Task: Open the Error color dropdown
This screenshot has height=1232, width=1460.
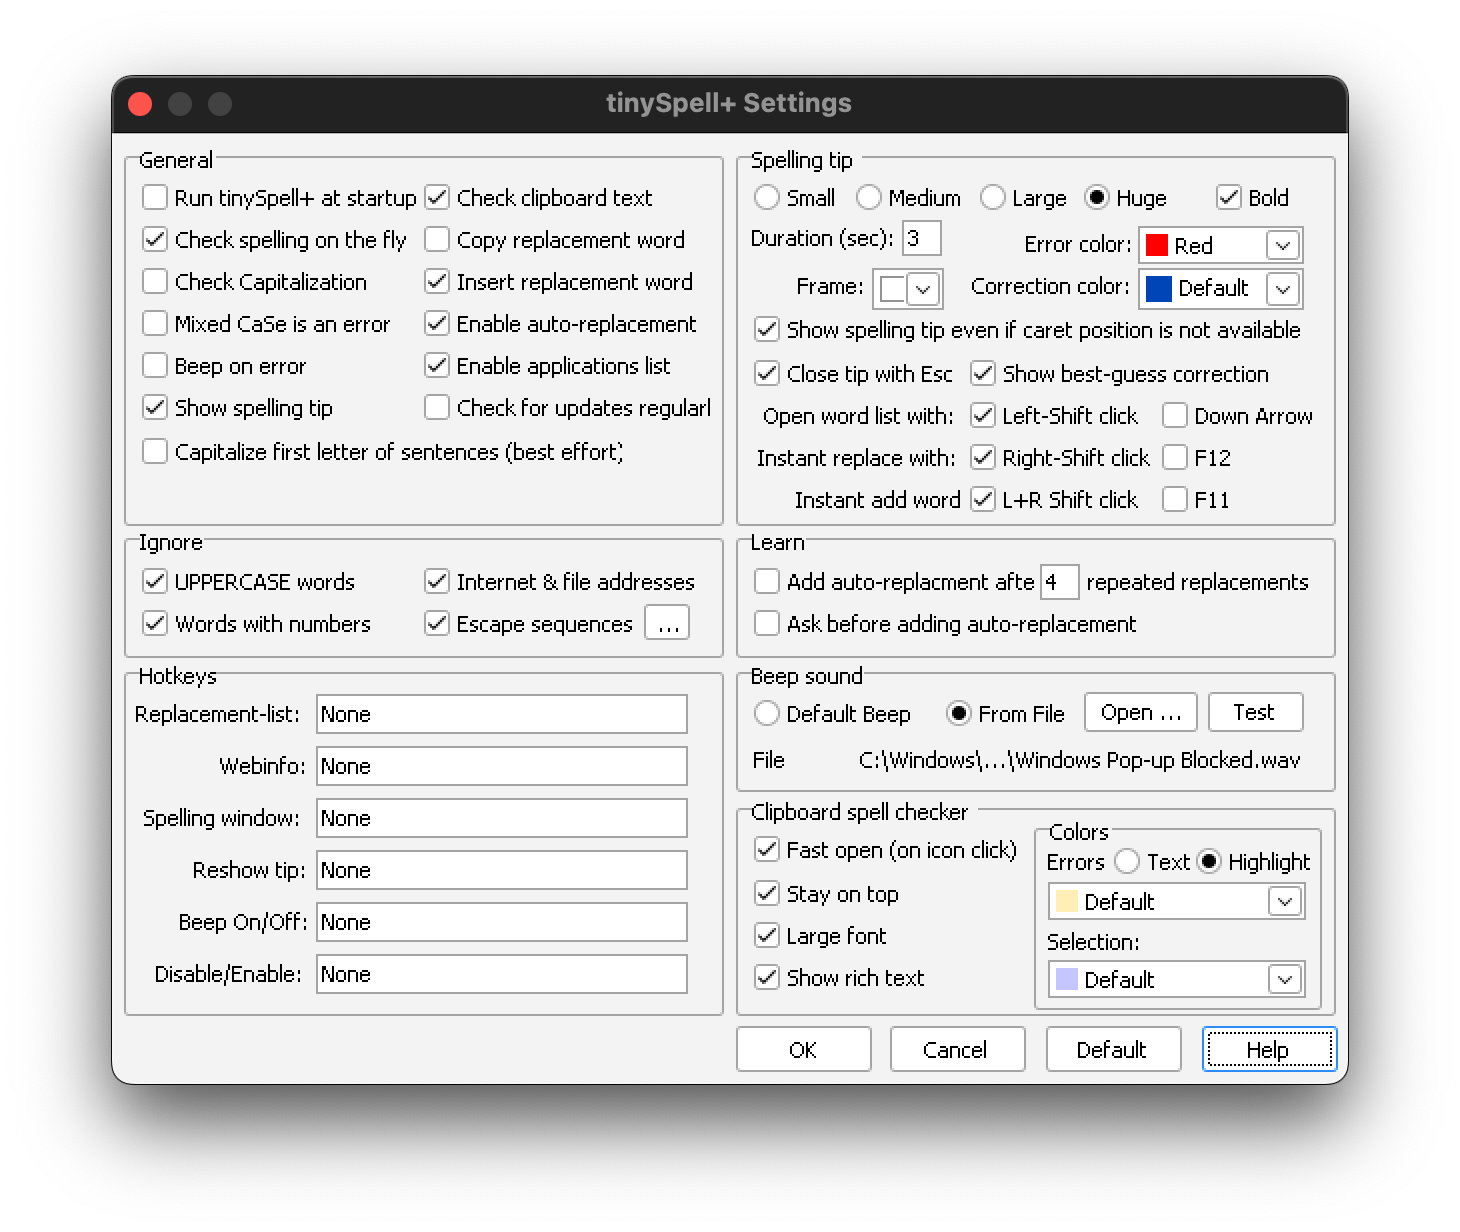Action: pos(1283,246)
